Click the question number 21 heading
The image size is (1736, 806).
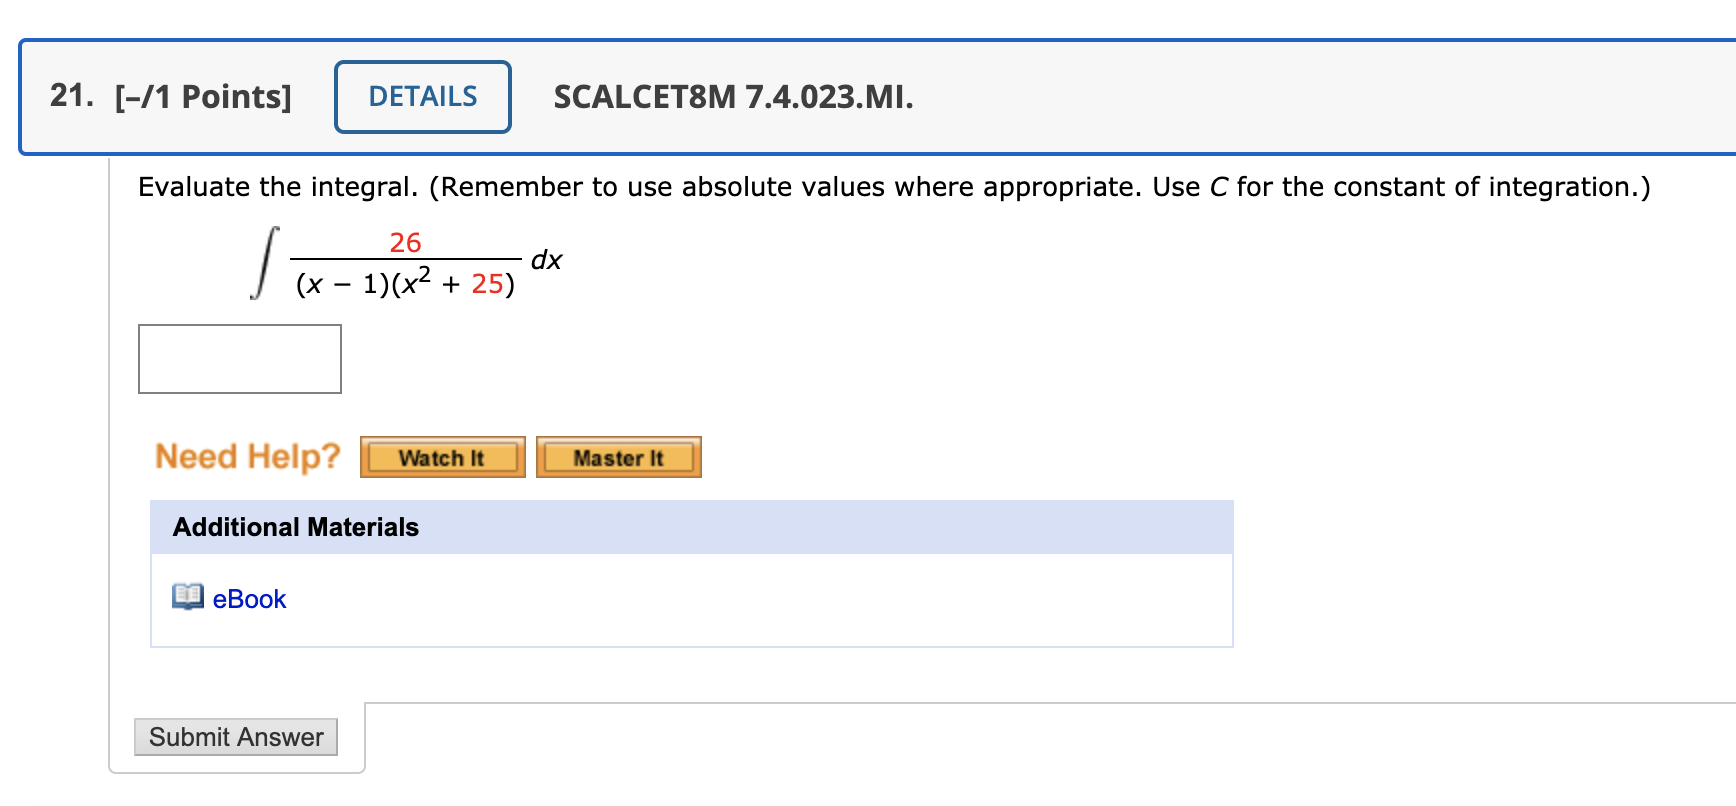[x=67, y=95]
